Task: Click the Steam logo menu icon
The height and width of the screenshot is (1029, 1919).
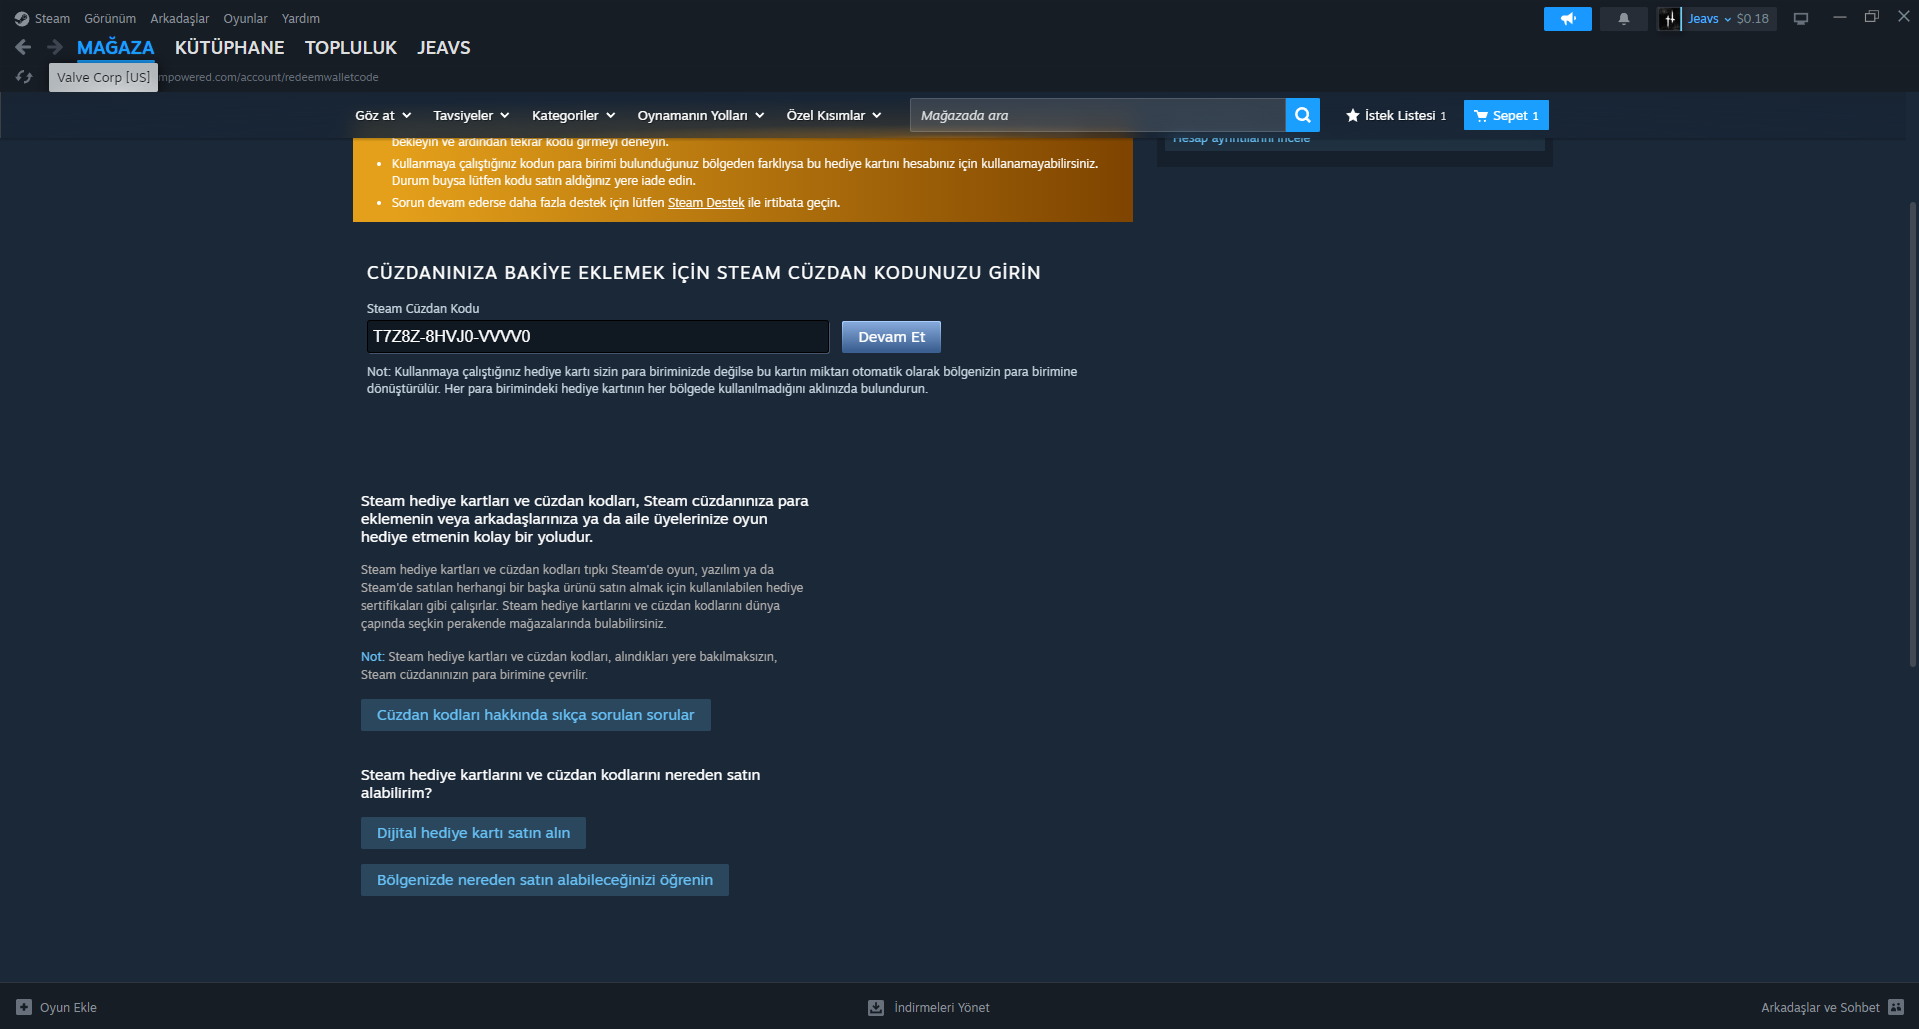Action: point(21,19)
